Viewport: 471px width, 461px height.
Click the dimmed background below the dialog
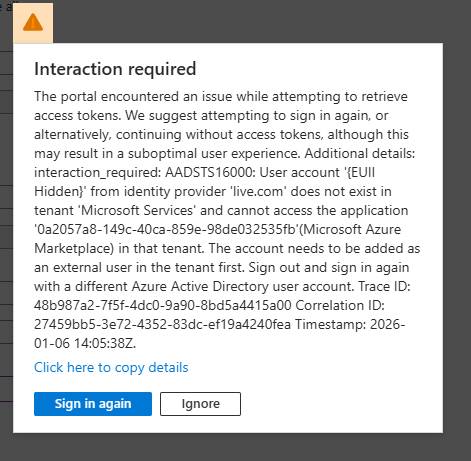click(x=233, y=447)
